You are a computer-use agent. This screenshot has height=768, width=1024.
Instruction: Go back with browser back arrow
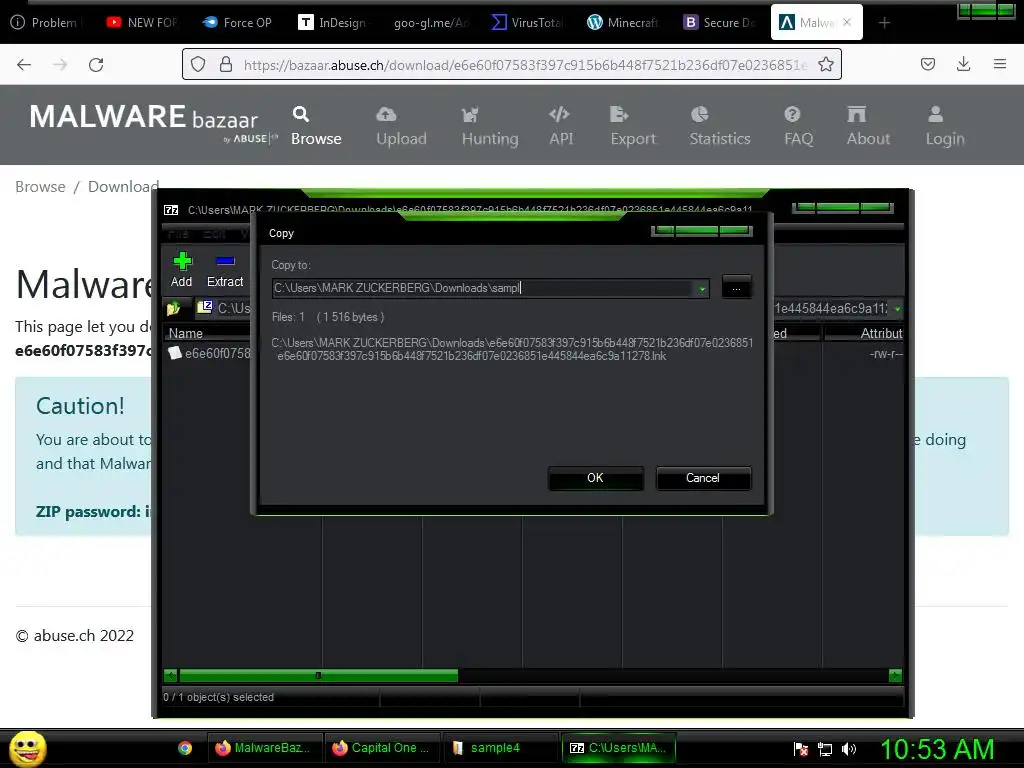[x=24, y=65]
